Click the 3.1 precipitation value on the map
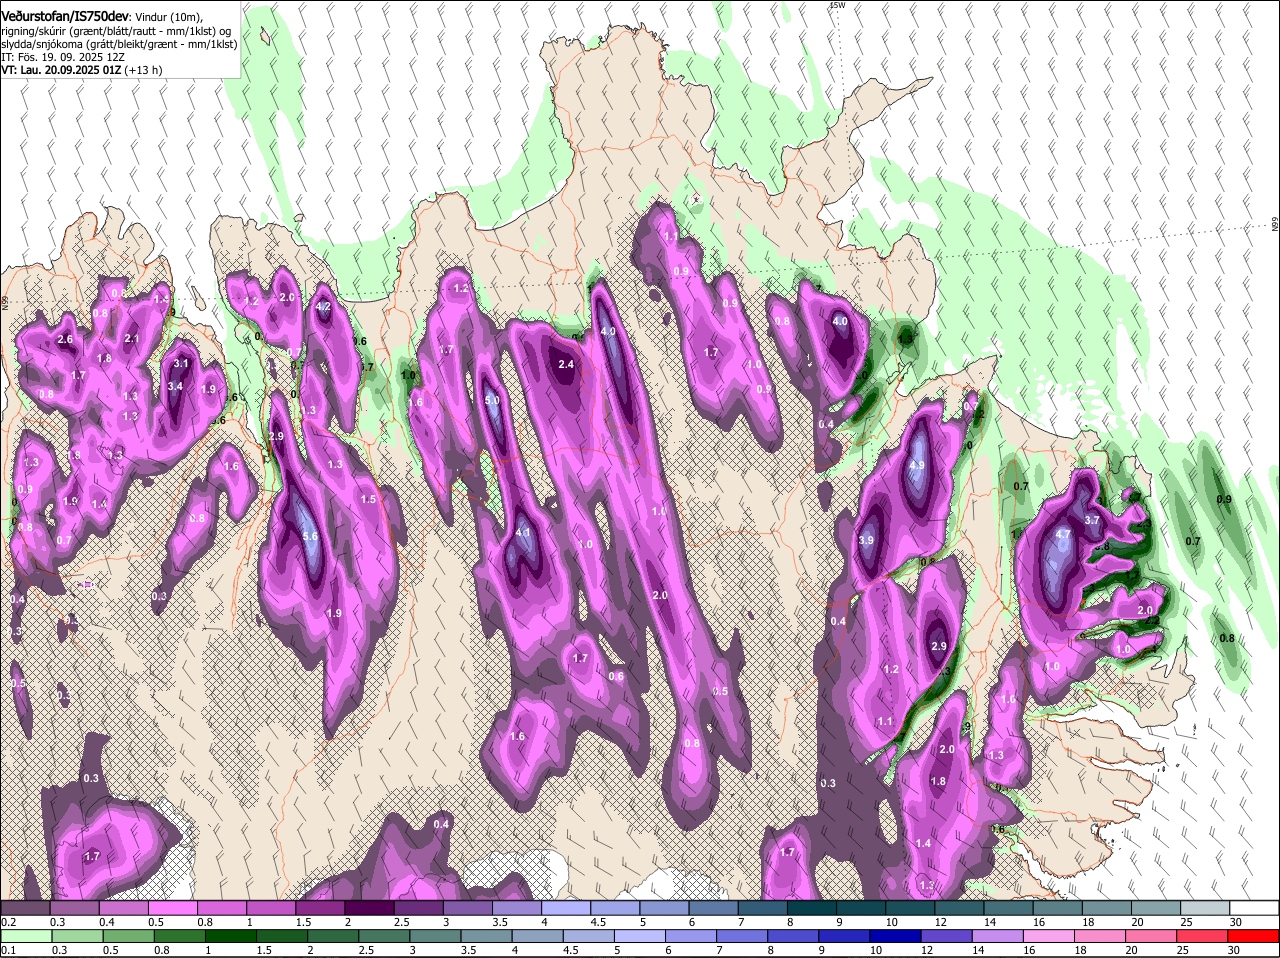 coord(181,363)
